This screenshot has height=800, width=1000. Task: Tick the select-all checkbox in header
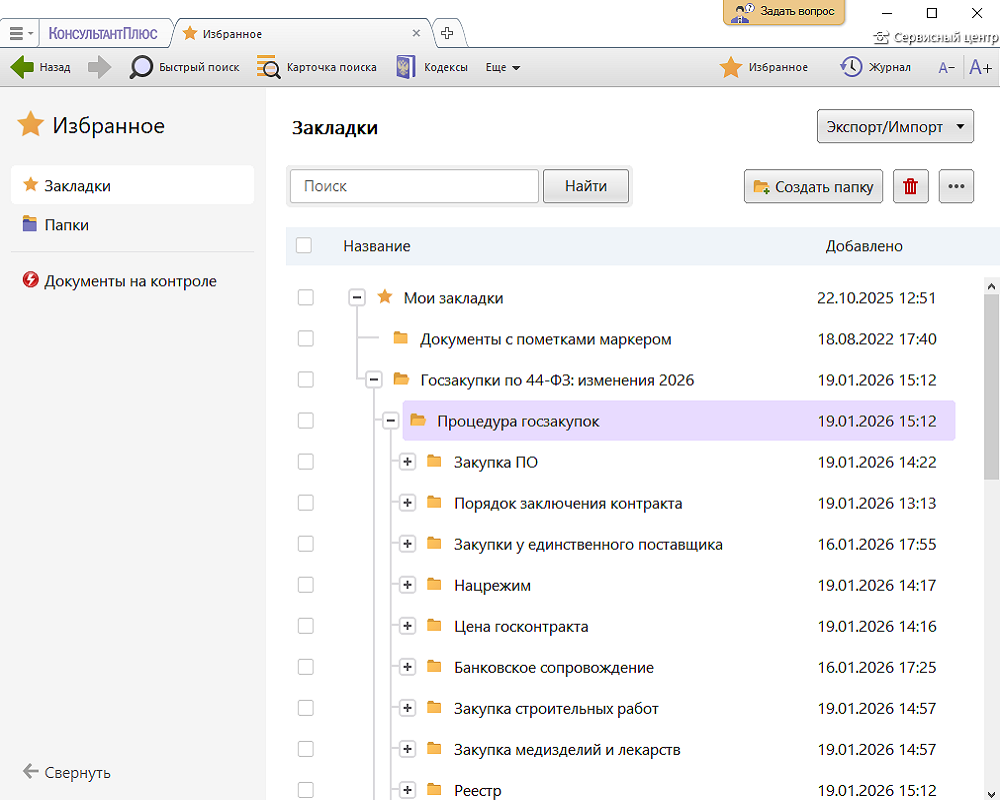pos(304,246)
